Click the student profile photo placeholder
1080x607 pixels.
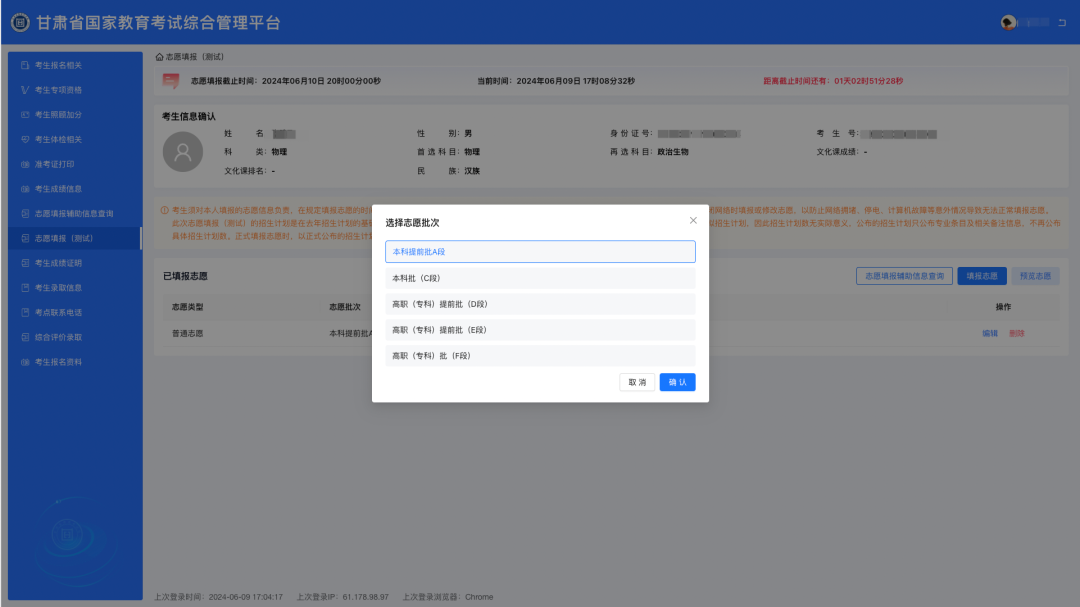(183, 152)
